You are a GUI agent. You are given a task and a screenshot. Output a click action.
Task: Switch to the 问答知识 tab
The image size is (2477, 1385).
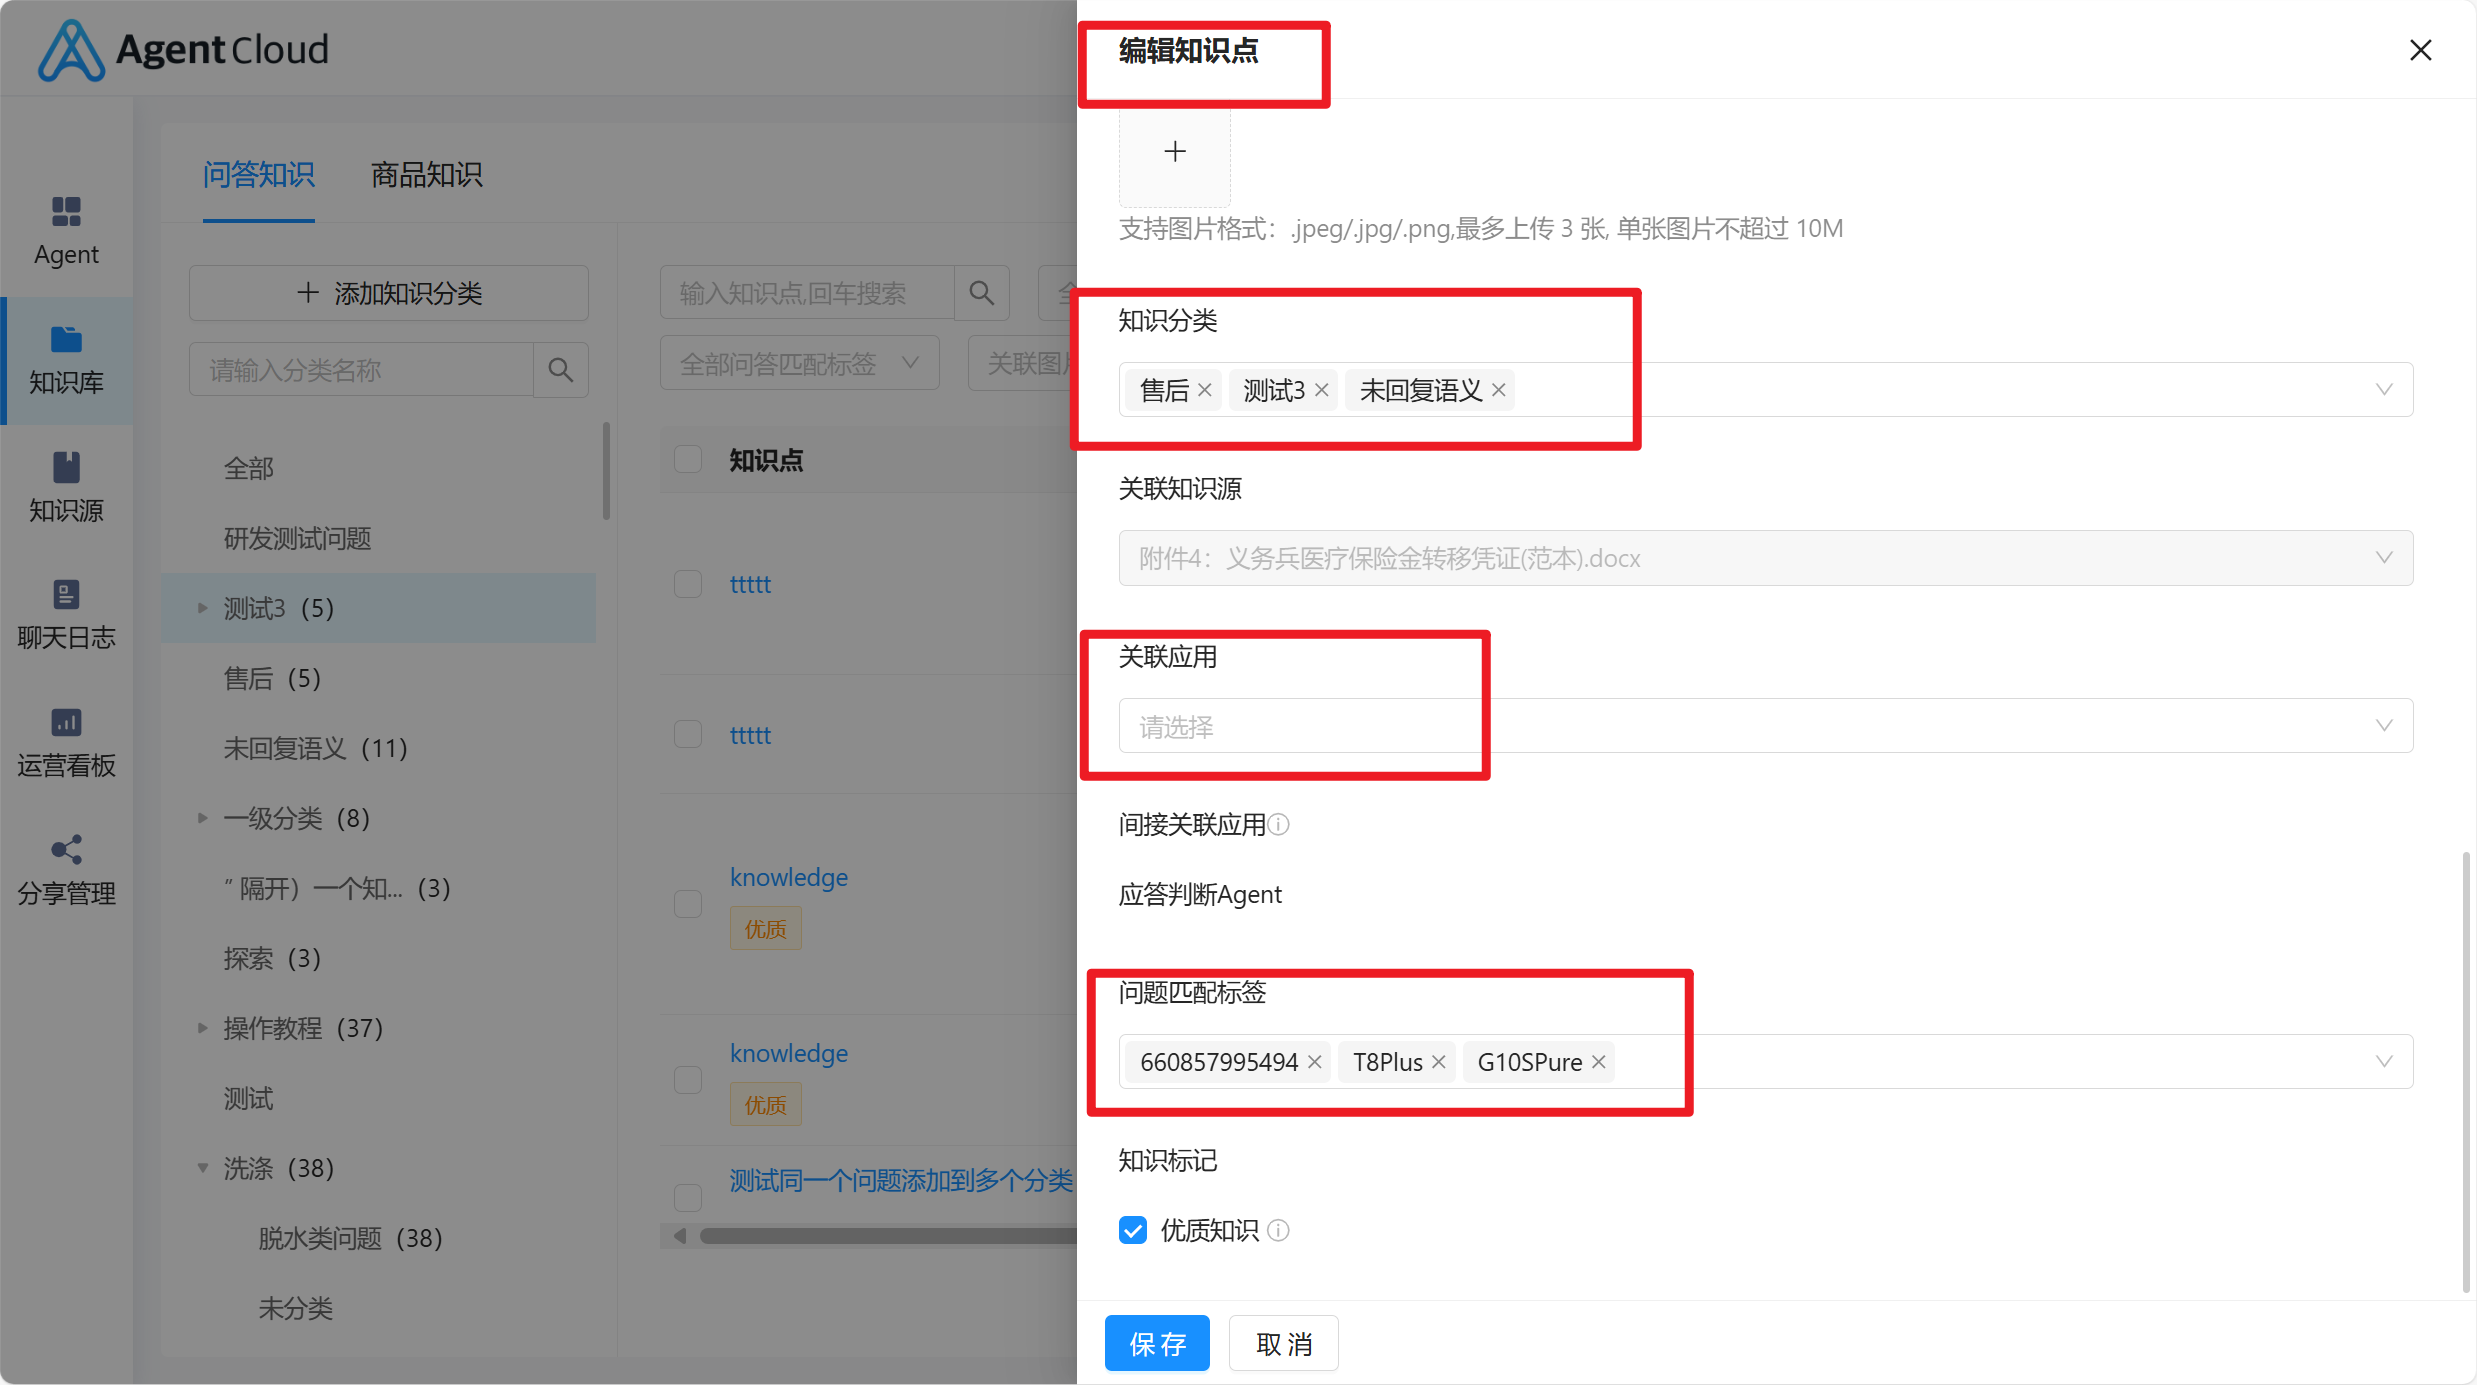tap(258, 175)
